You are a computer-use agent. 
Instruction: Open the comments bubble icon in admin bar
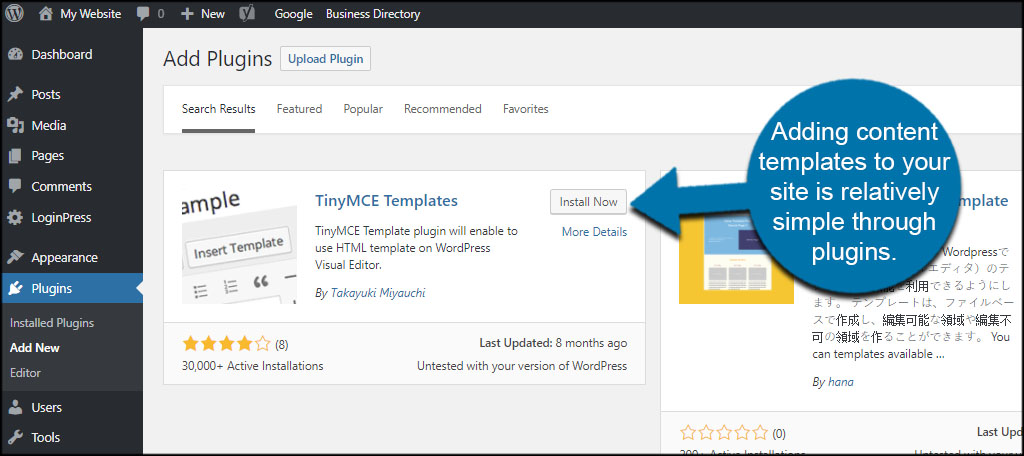[x=143, y=14]
